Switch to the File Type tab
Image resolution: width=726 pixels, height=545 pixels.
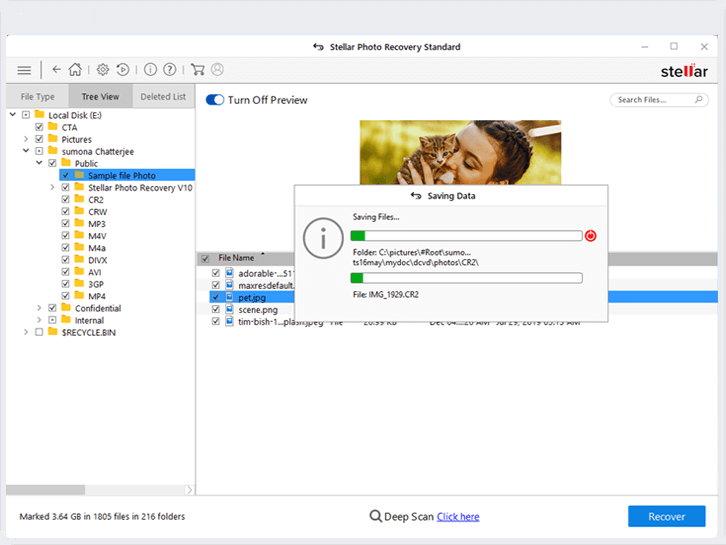pos(38,96)
